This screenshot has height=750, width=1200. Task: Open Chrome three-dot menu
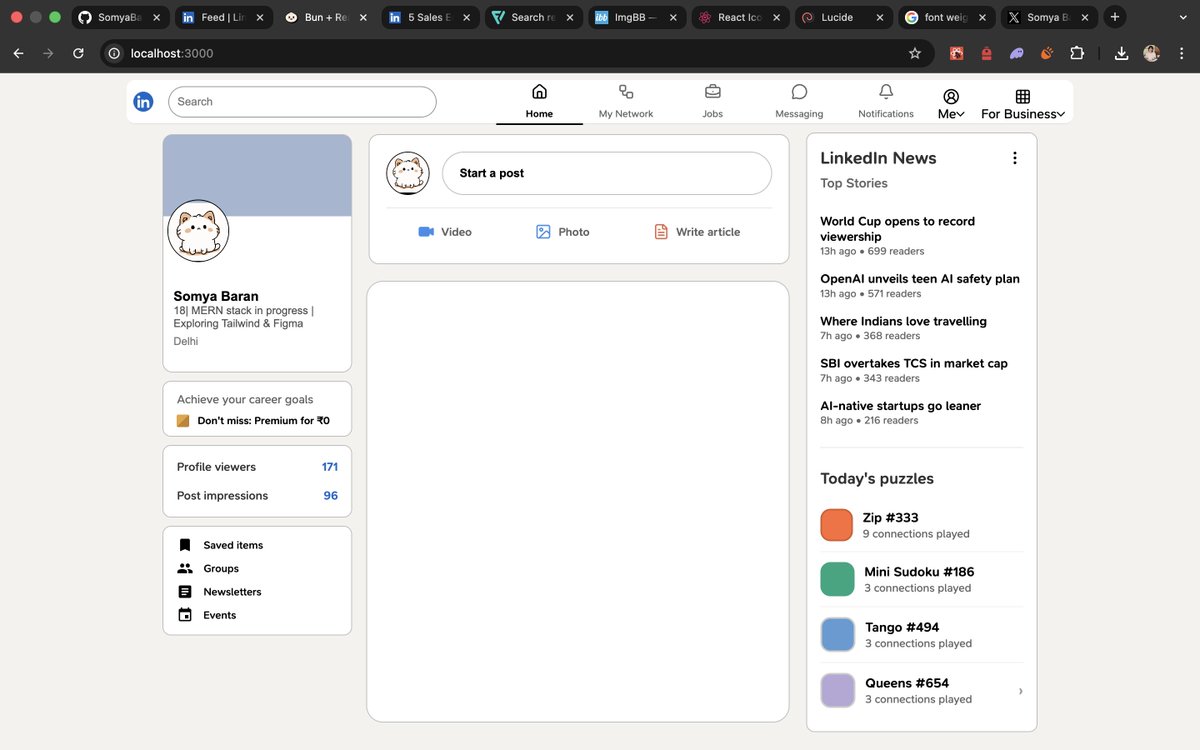1181,53
